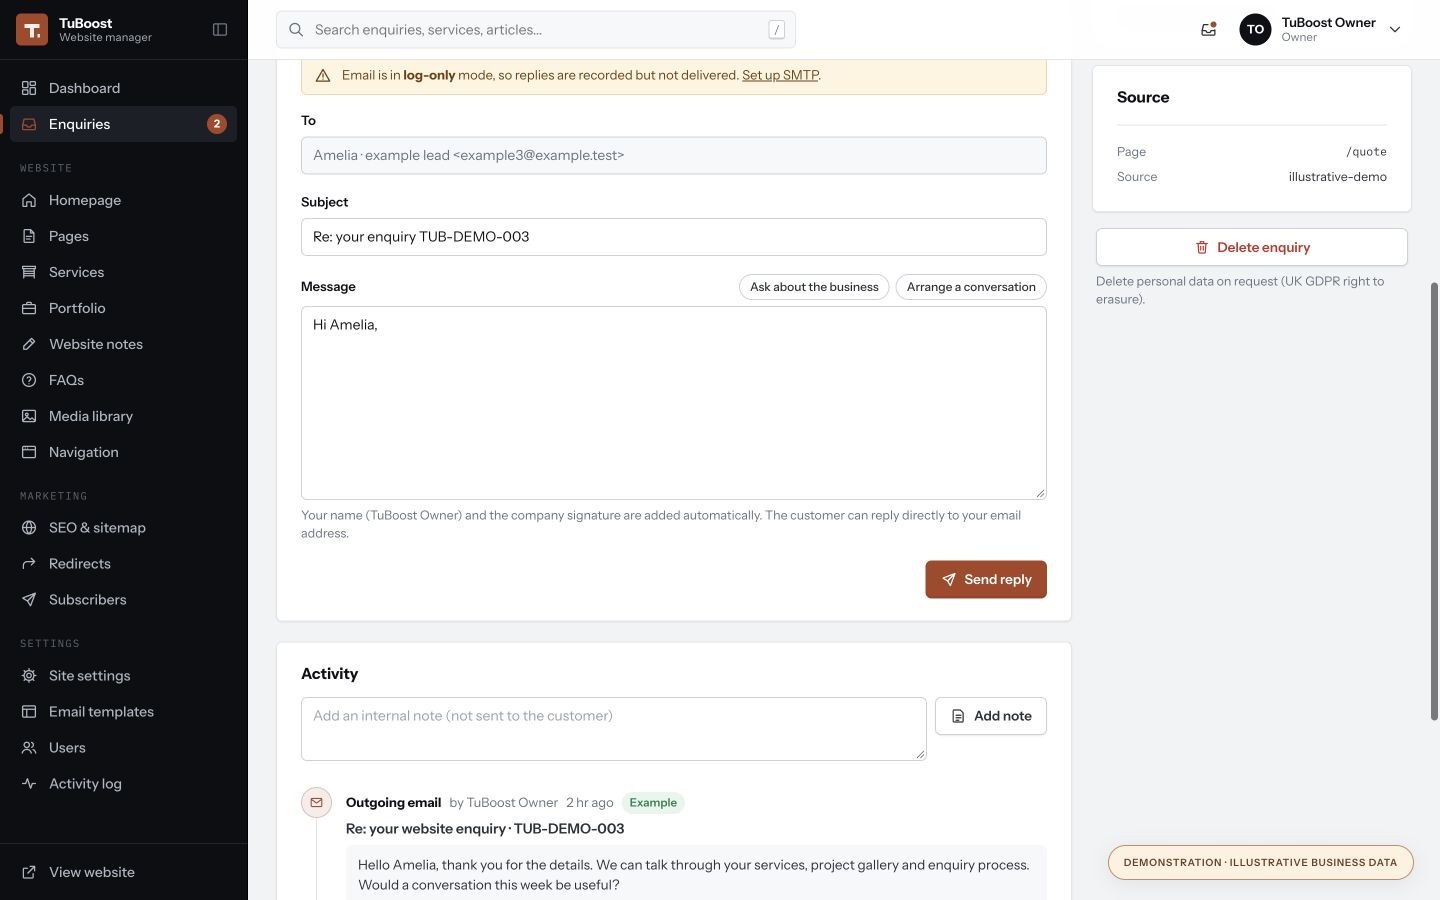Edit the Subject field
Viewport: 1440px width, 900px height.
point(674,237)
